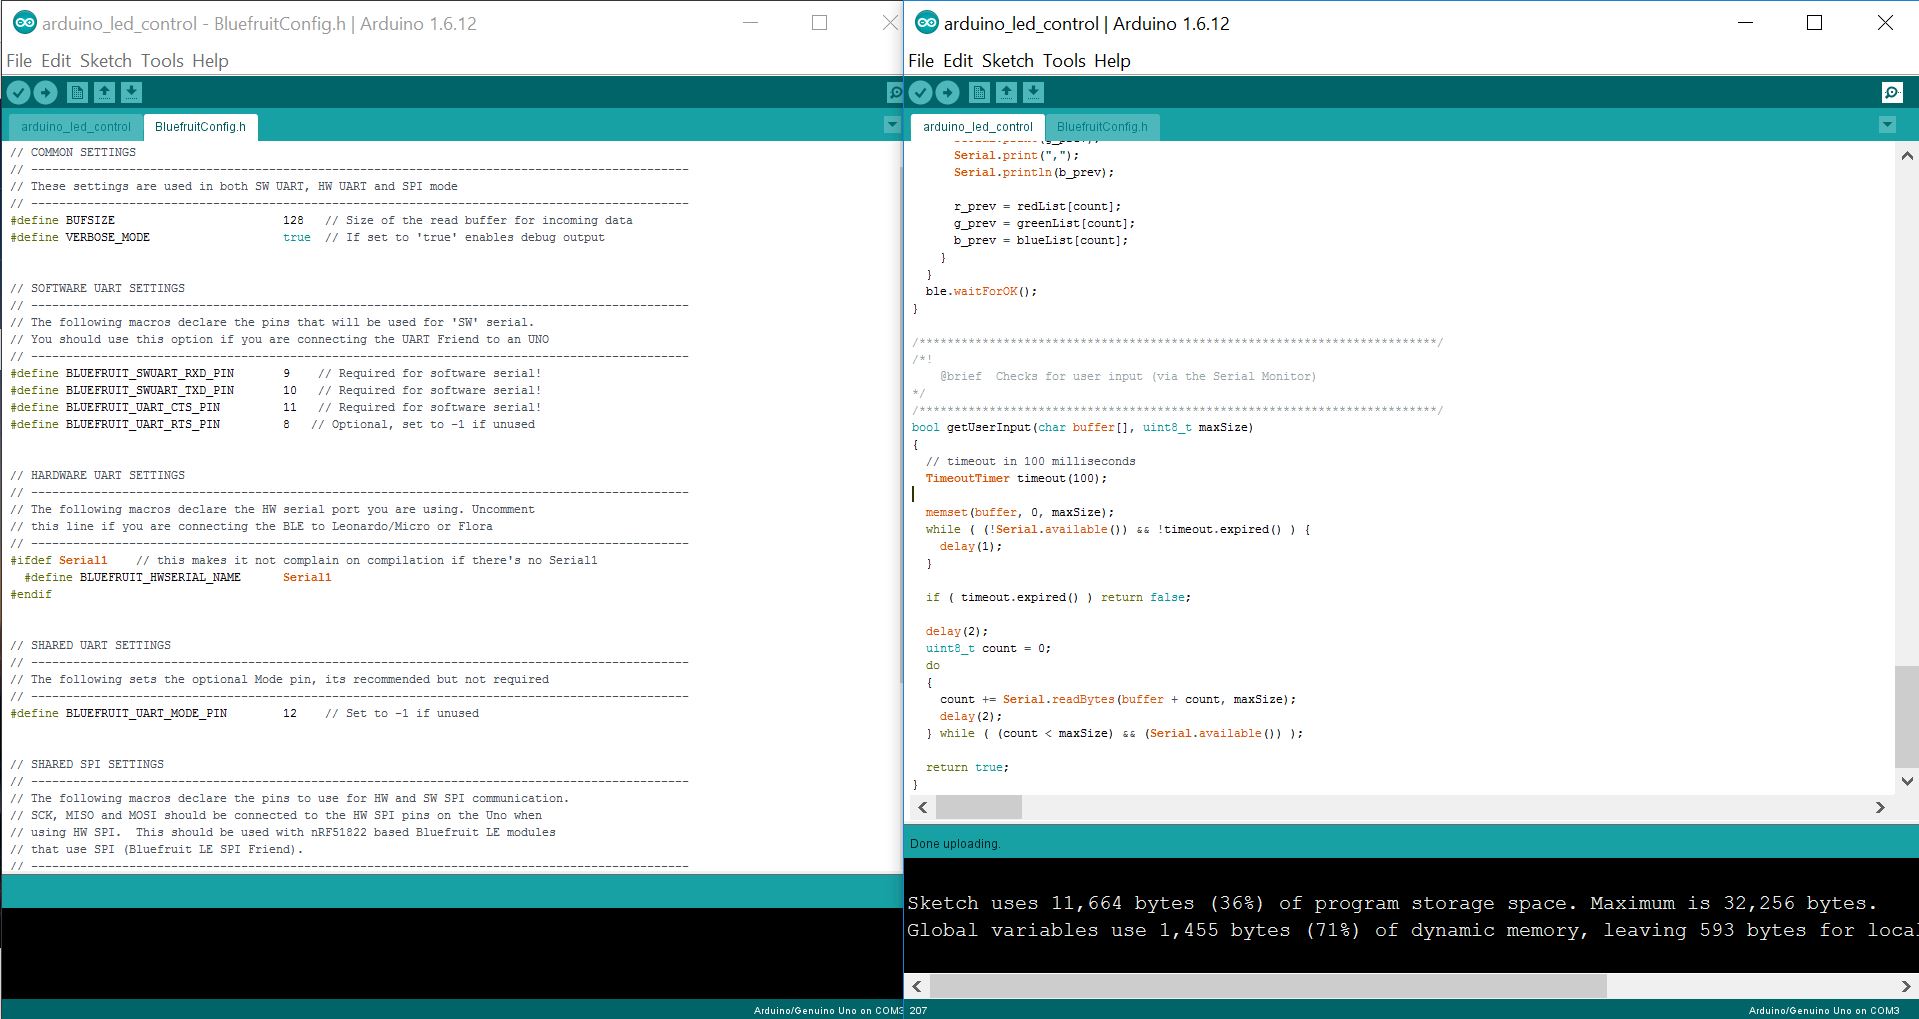Click scroll up arrow in right code editor
The width and height of the screenshot is (1919, 1019).
click(1907, 155)
